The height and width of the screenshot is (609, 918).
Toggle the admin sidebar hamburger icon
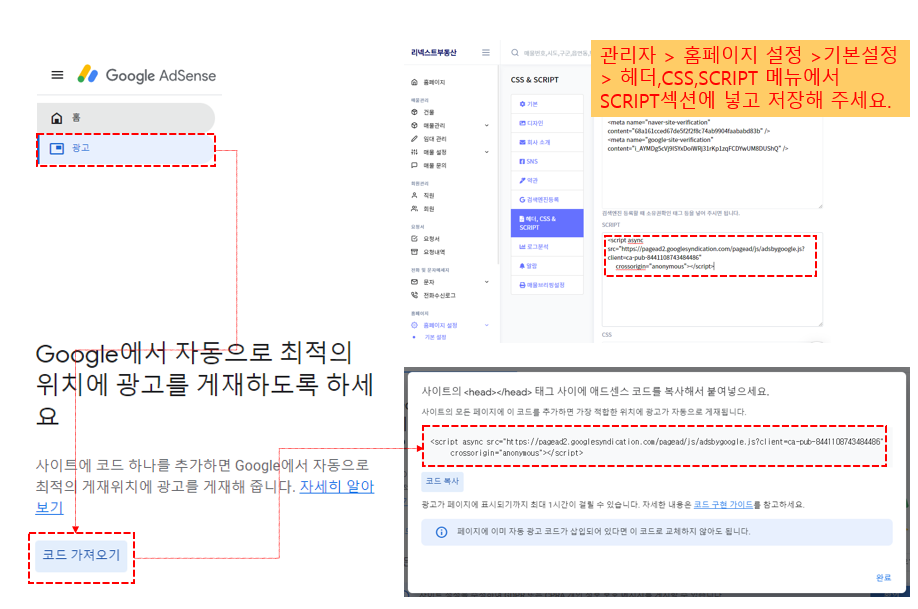click(486, 53)
